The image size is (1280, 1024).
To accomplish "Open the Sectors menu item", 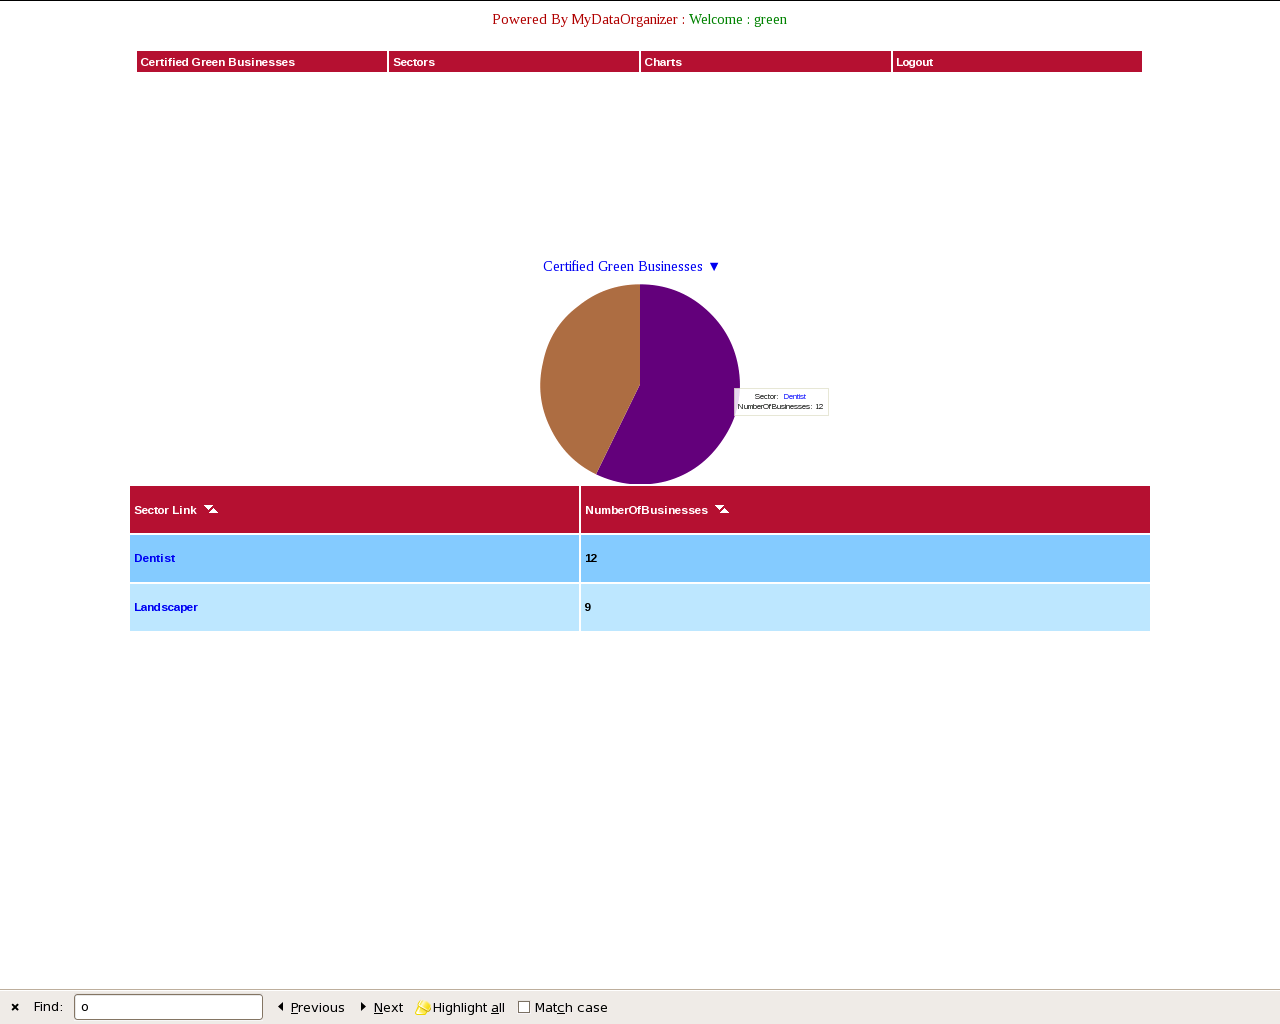I will pos(414,62).
